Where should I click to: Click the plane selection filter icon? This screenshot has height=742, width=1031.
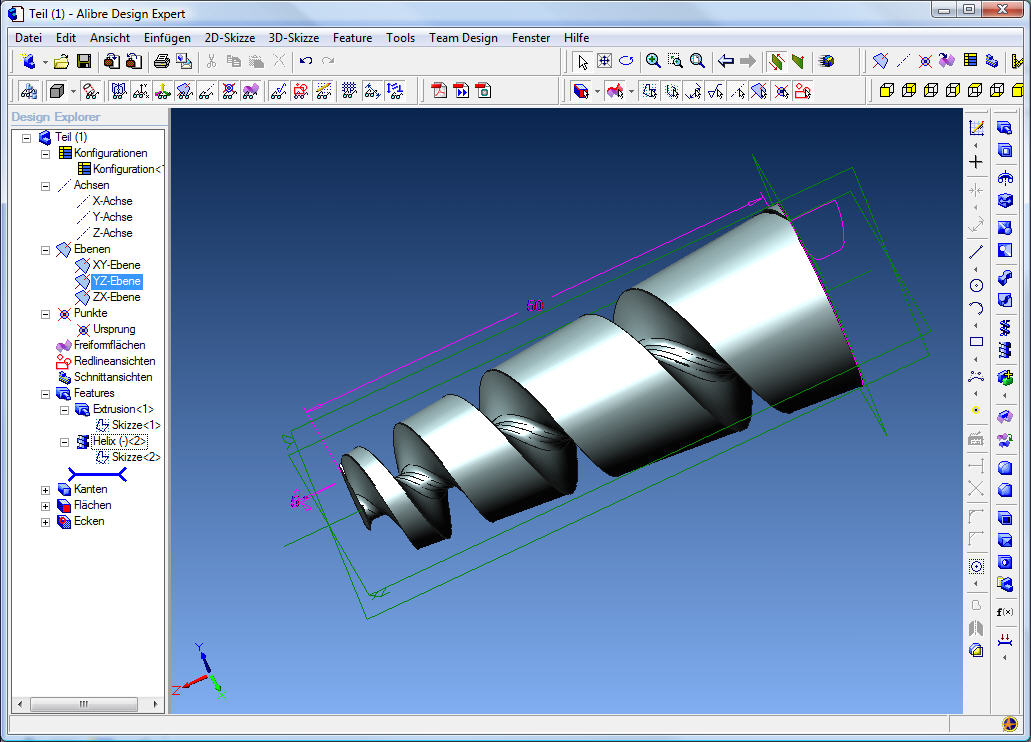coord(759,91)
